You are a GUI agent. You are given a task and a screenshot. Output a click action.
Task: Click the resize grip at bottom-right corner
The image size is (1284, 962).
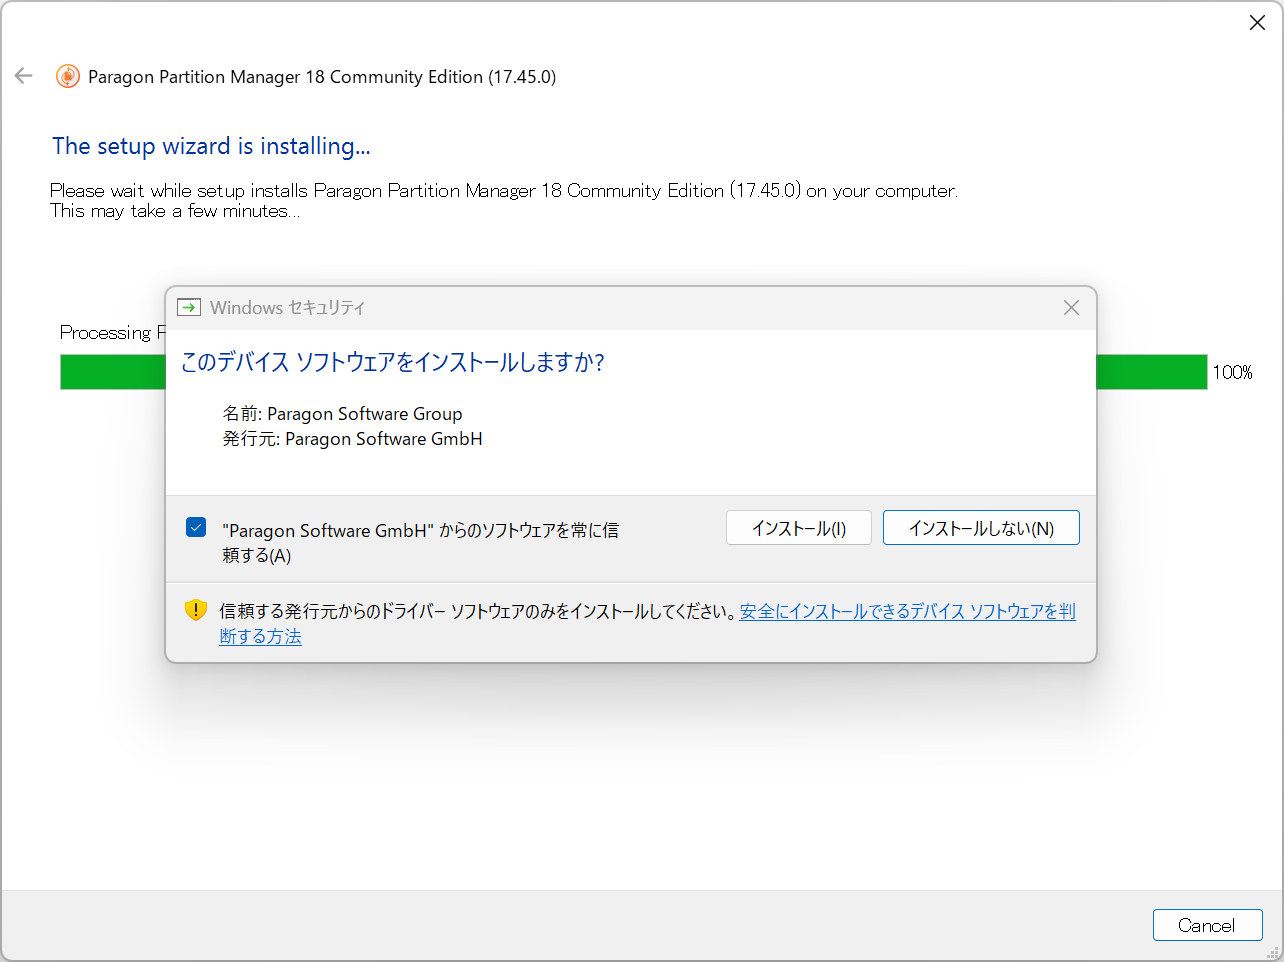coord(1273,951)
